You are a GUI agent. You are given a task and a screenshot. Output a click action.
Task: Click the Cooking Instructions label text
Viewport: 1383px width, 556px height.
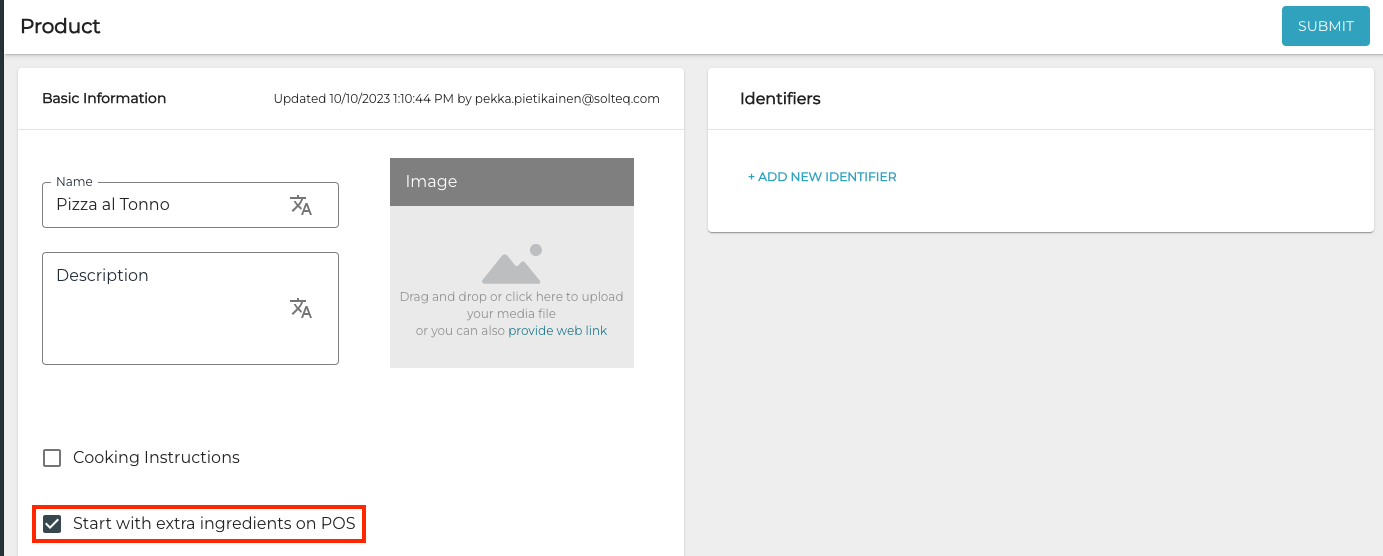pyautogui.click(x=156, y=458)
